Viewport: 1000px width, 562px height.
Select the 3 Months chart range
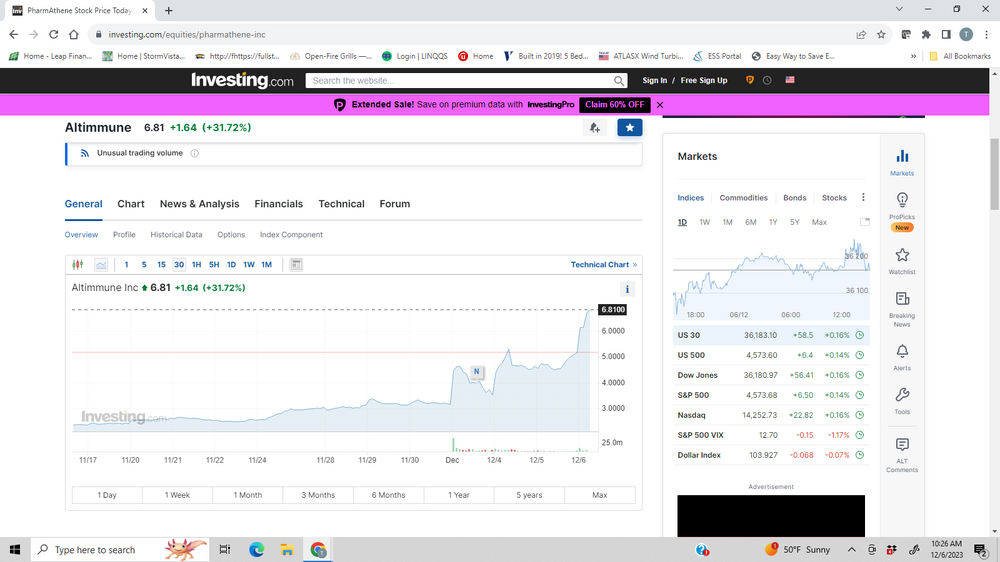318,495
